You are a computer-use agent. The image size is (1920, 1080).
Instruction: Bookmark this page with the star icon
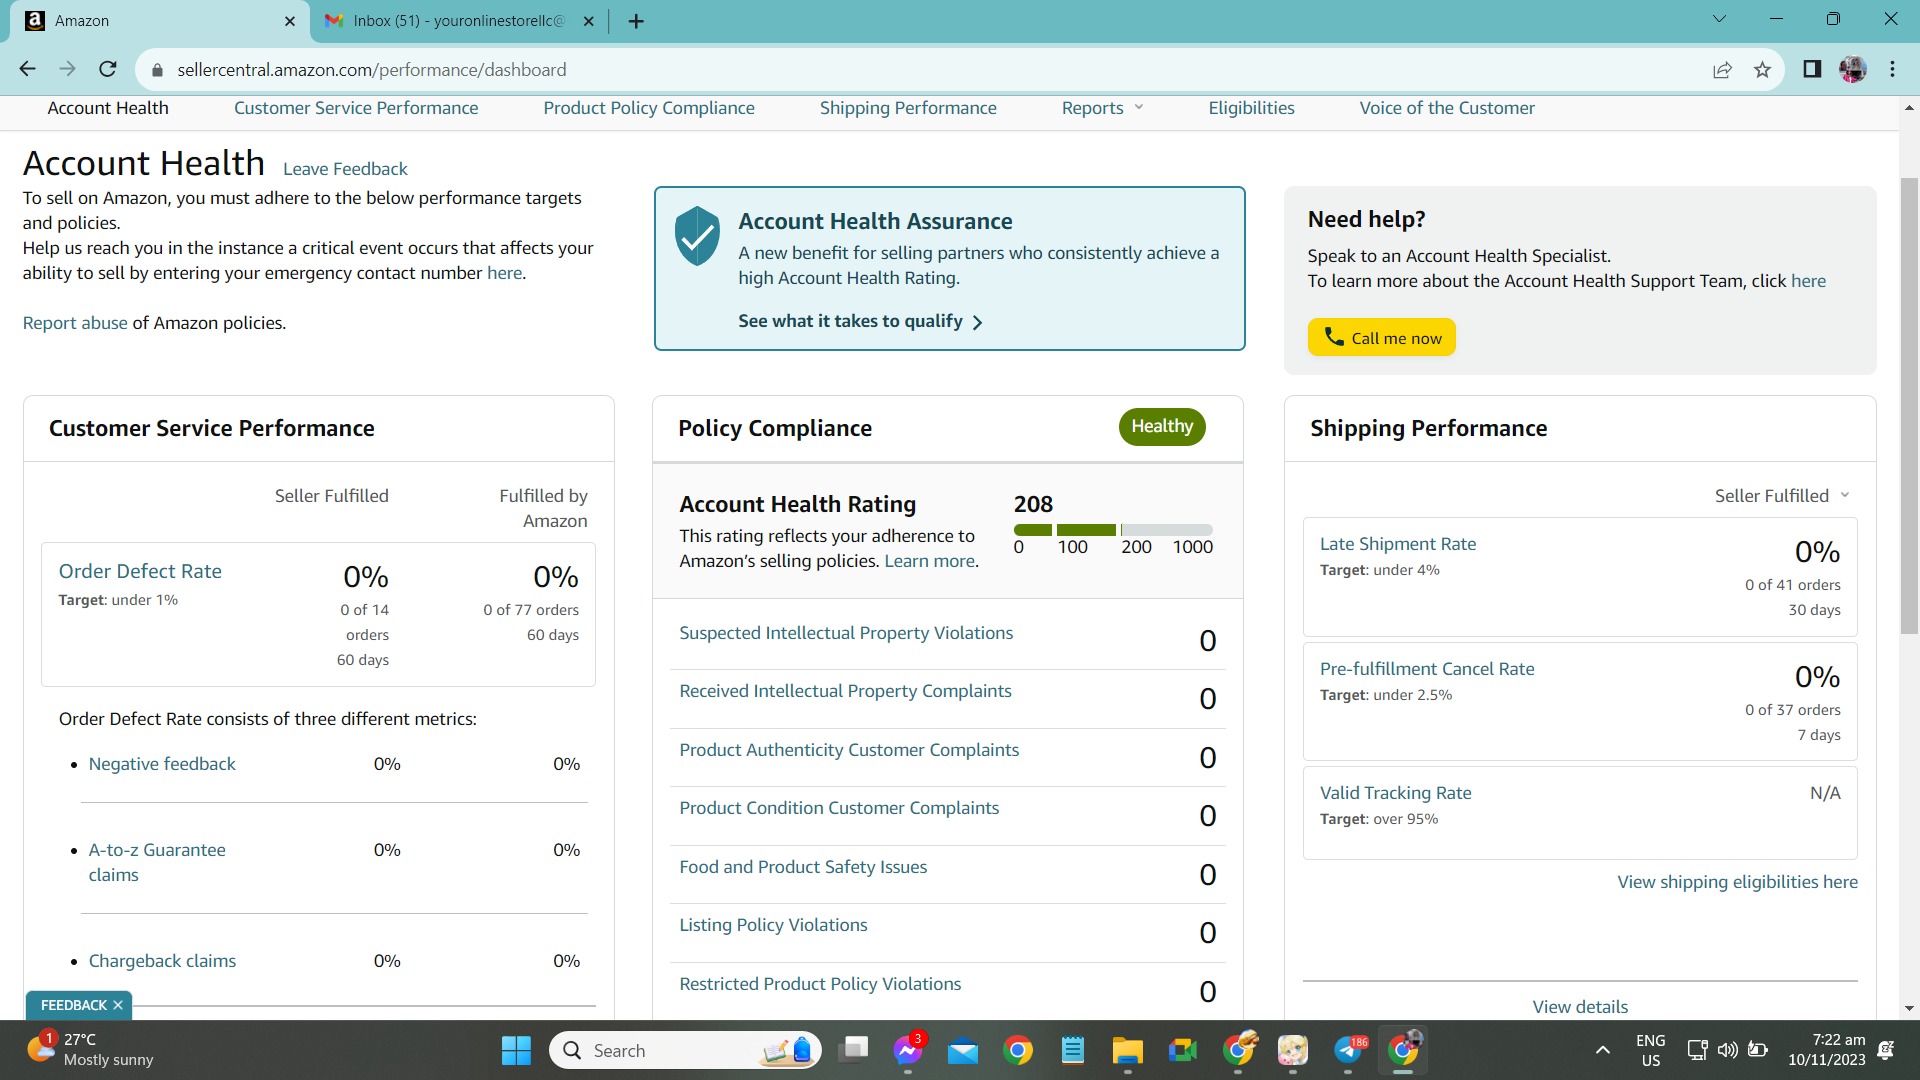tap(1762, 69)
